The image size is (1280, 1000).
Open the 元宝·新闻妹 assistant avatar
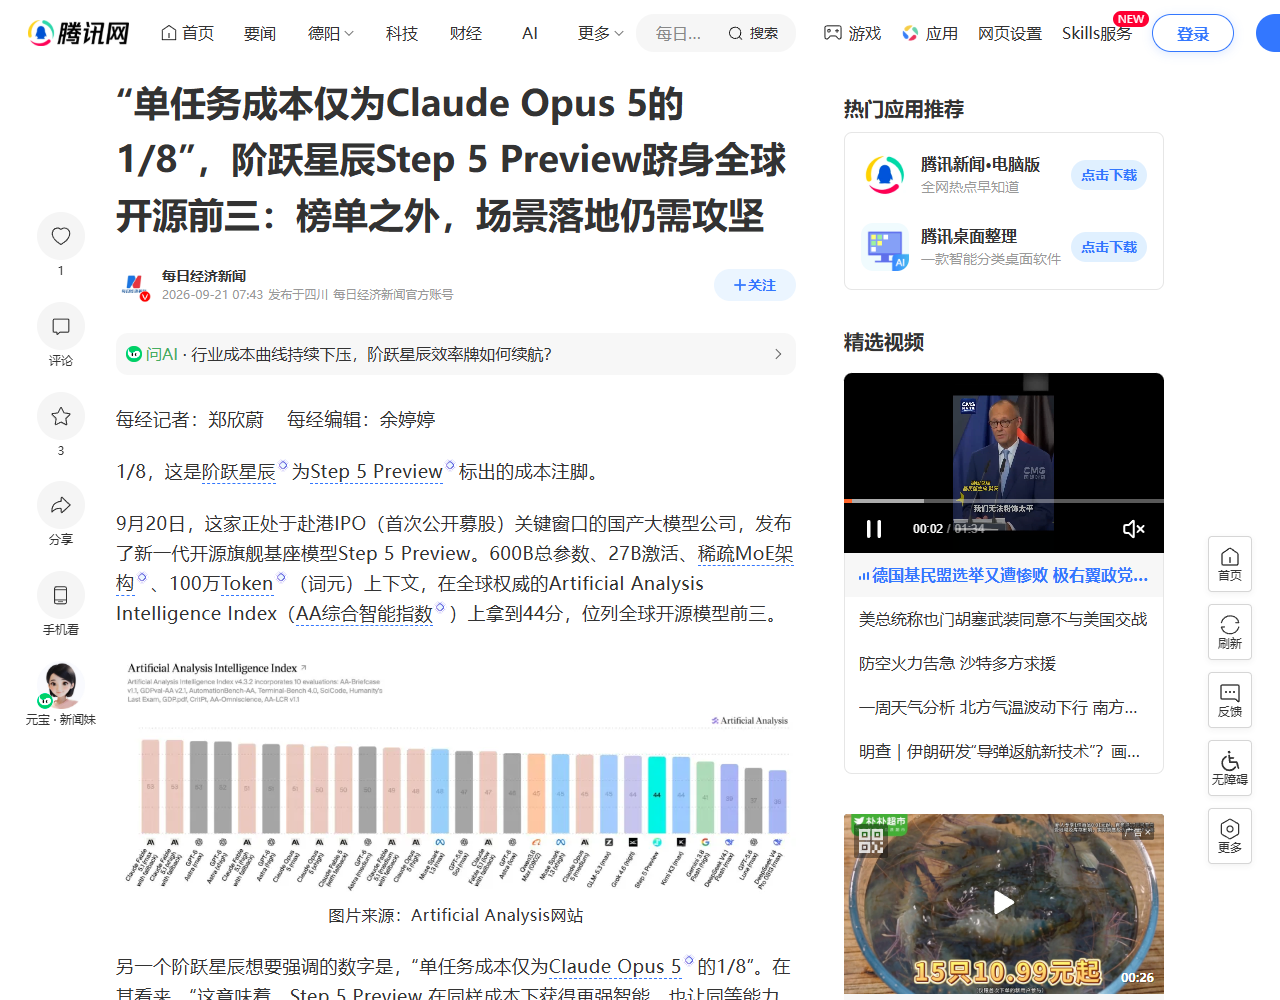point(61,686)
